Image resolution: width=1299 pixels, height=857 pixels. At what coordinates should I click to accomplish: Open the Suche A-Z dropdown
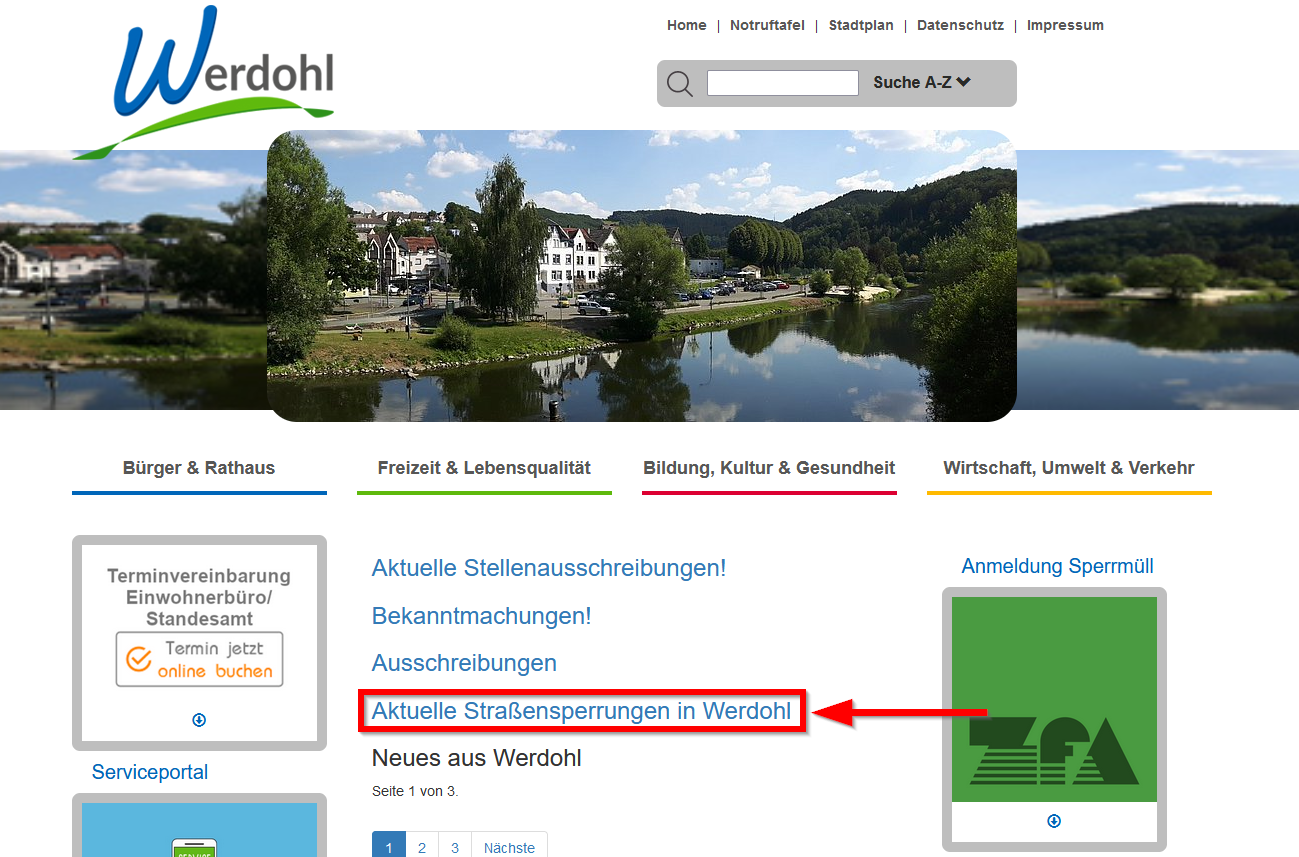pyautogui.click(x=922, y=83)
